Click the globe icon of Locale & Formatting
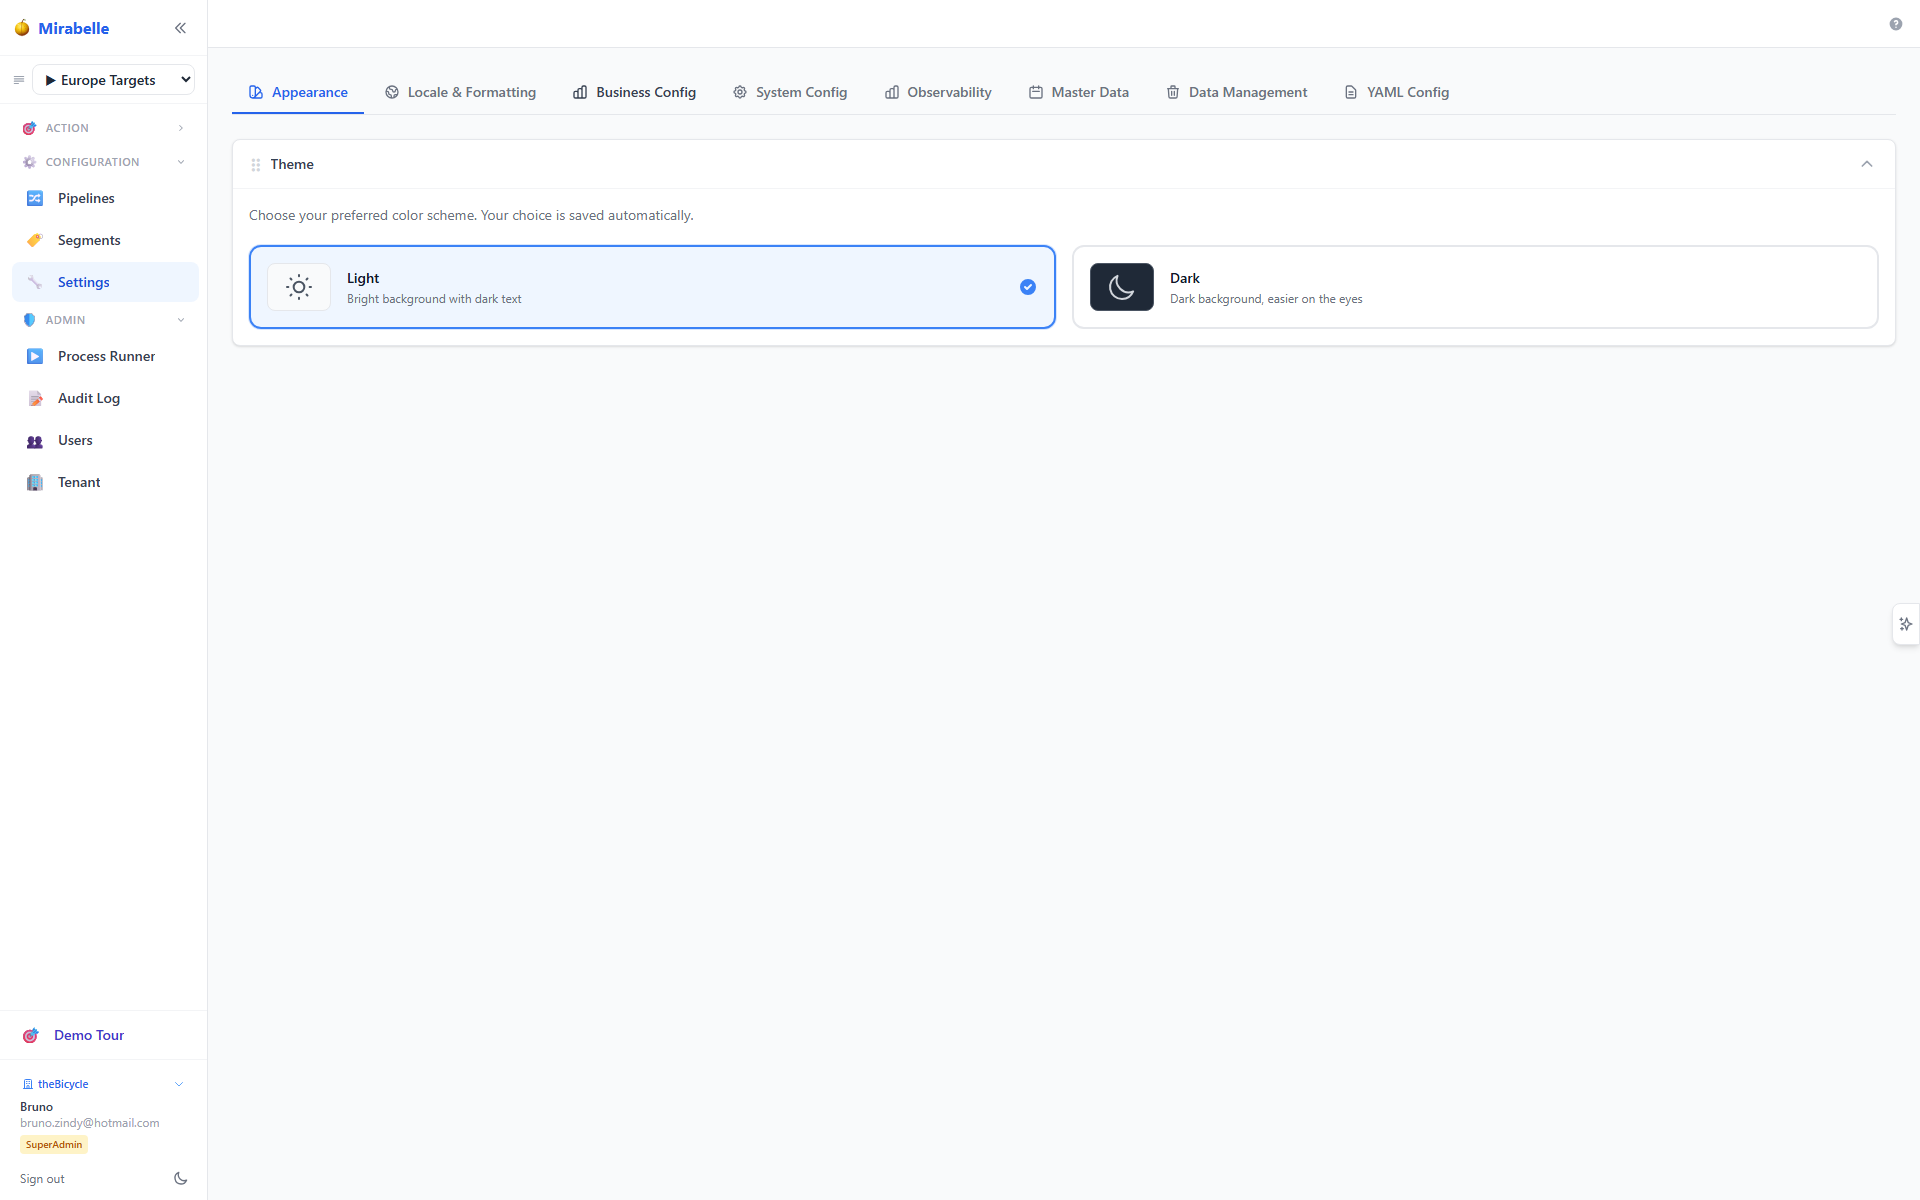The width and height of the screenshot is (1920, 1200). 392,92
